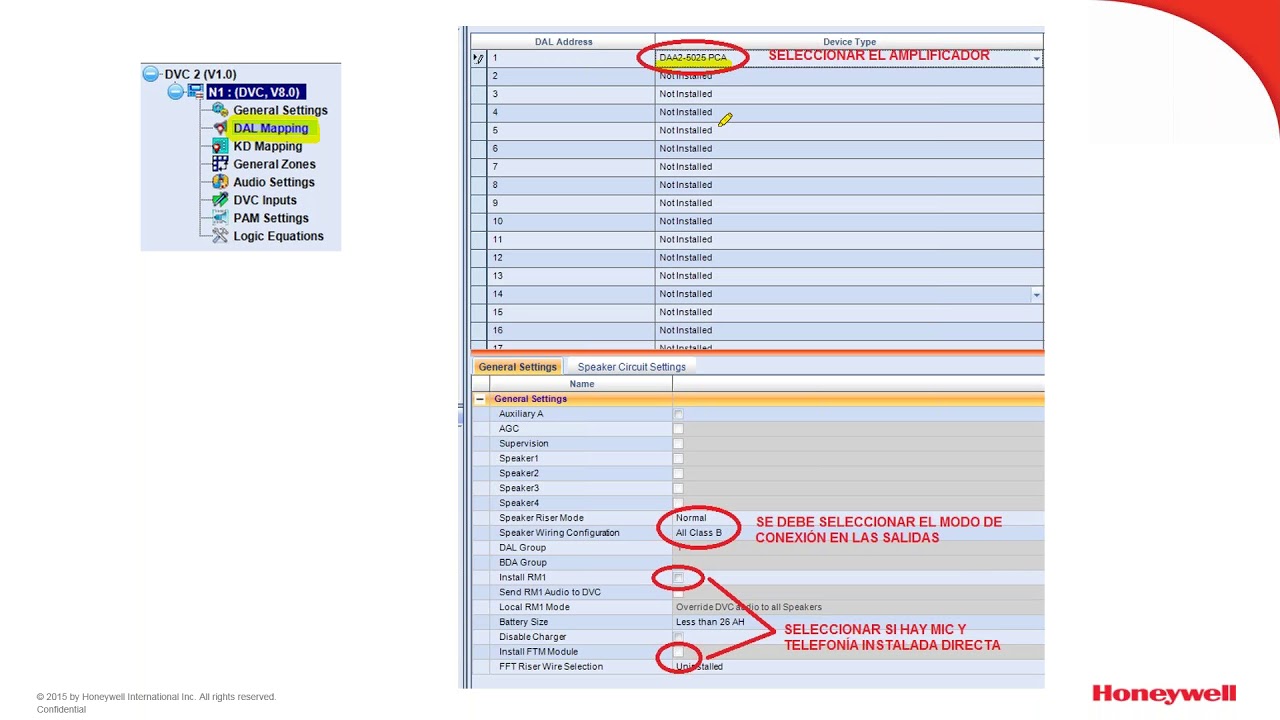Open Audio Settings tree item
1280x720 pixels.
(x=273, y=182)
